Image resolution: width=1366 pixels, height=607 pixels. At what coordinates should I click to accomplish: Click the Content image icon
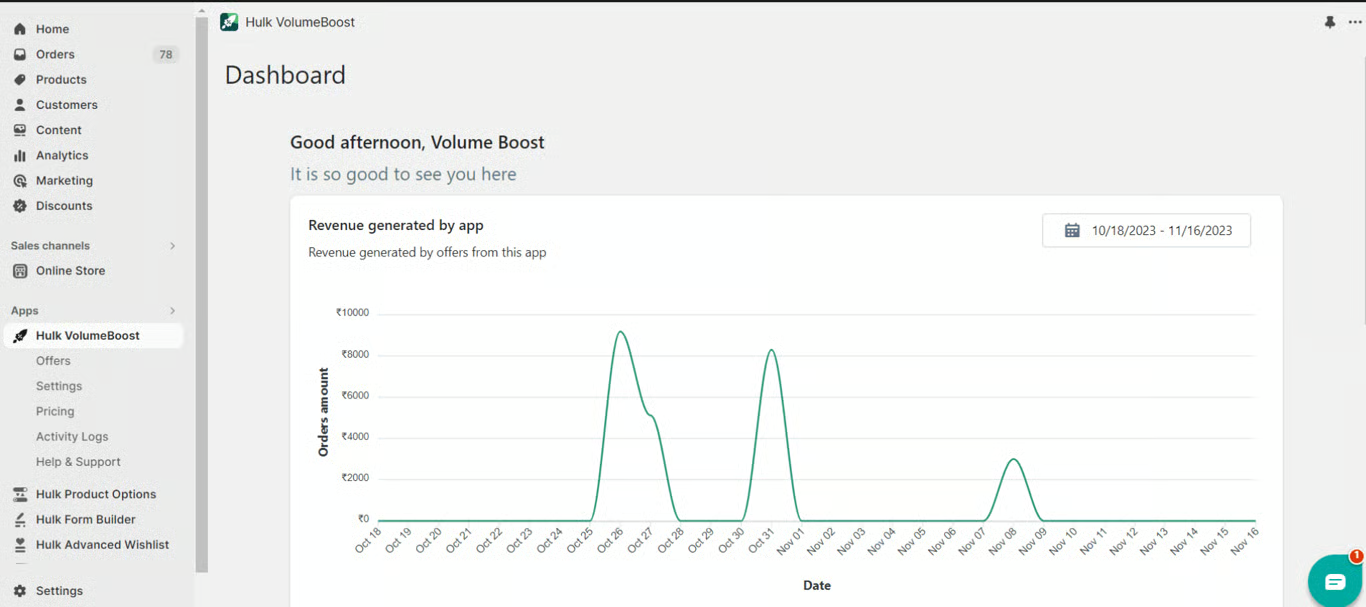20,130
